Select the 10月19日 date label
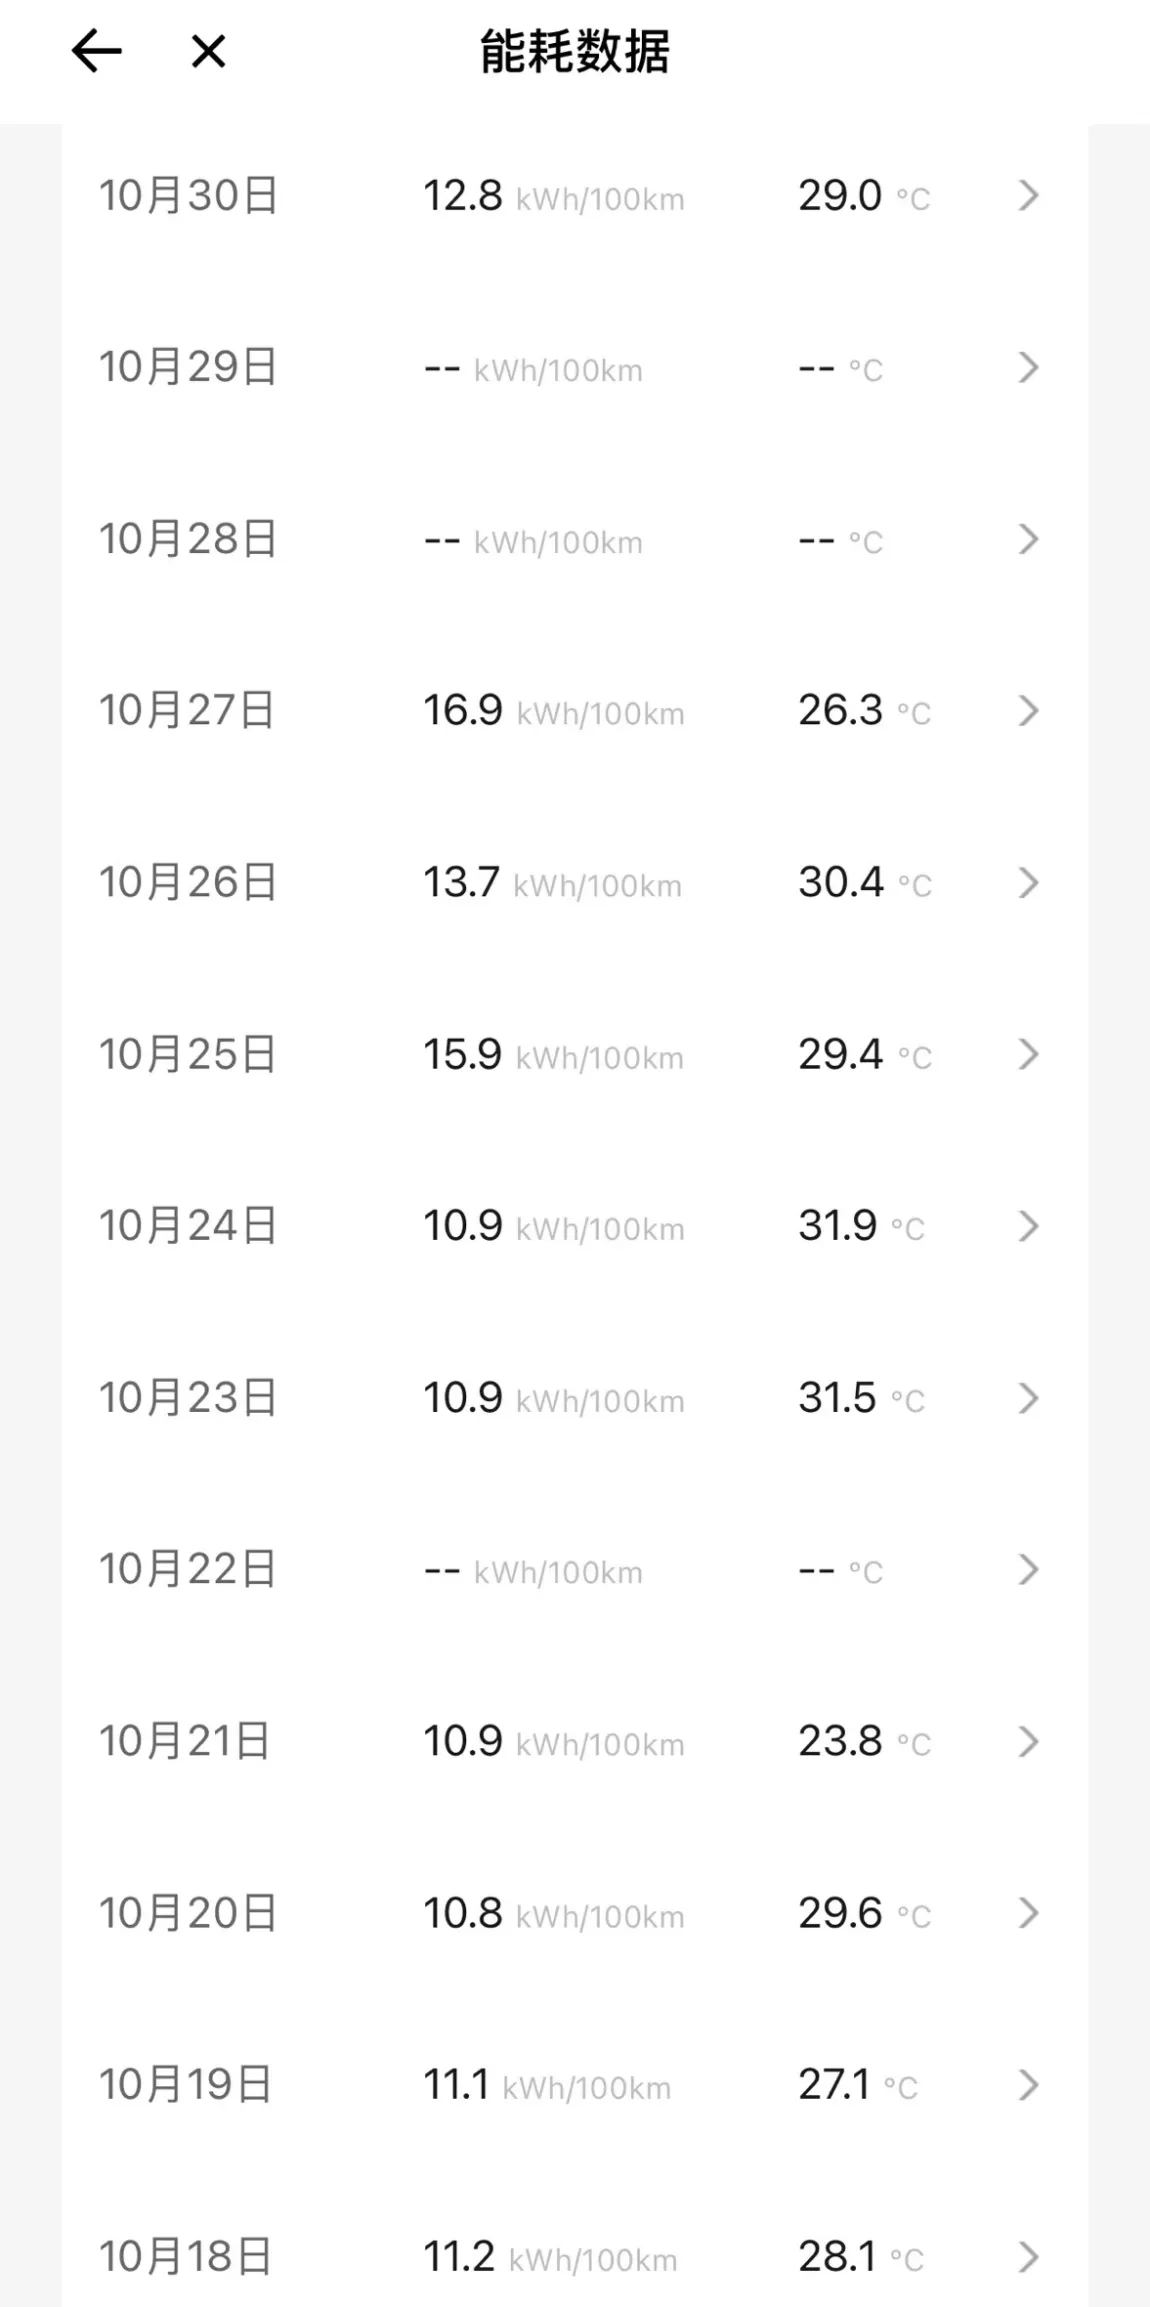This screenshot has width=1150, height=2307. (185, 2085)
